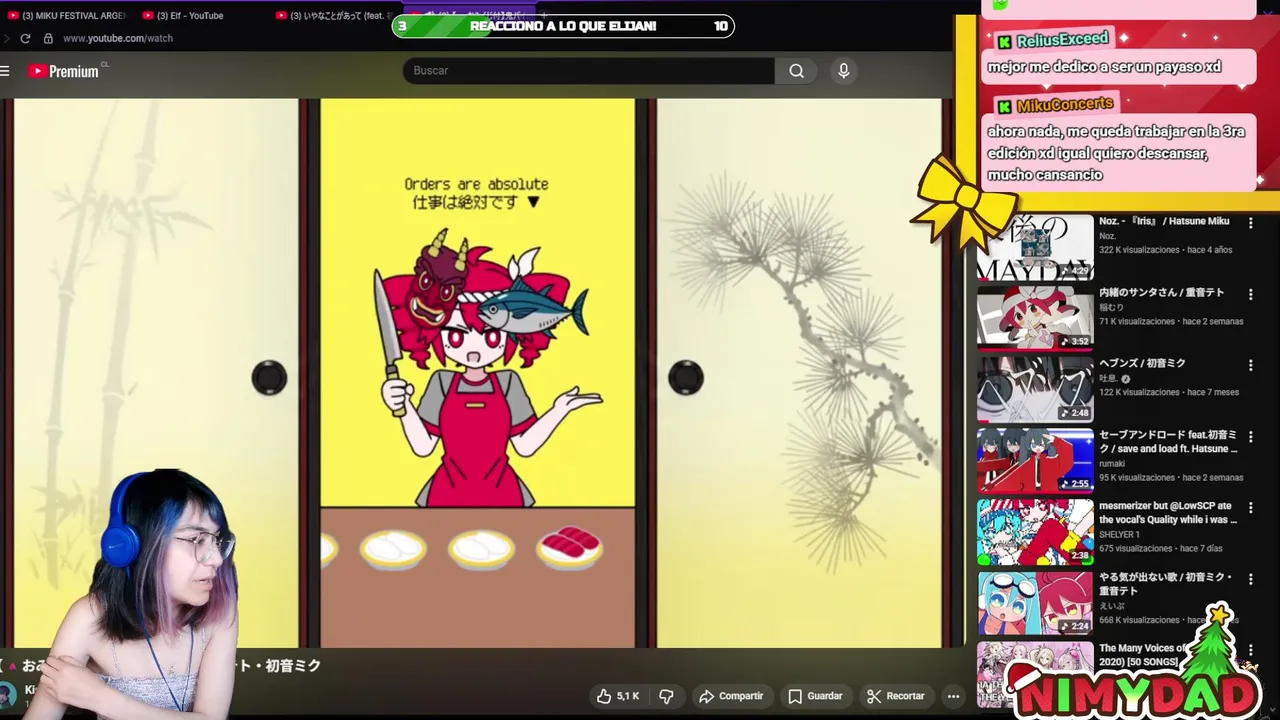Viewport: 1280px width, 720px height.
Task: Open options menu for ヘブンズ video
Action: [x=1250, y=365]
